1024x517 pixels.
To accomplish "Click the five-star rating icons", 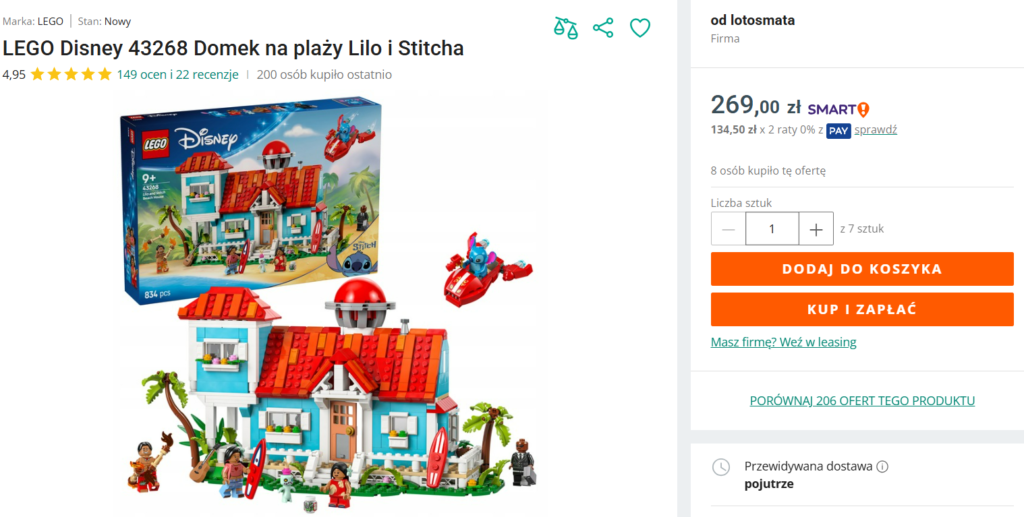I will point(71,74).
